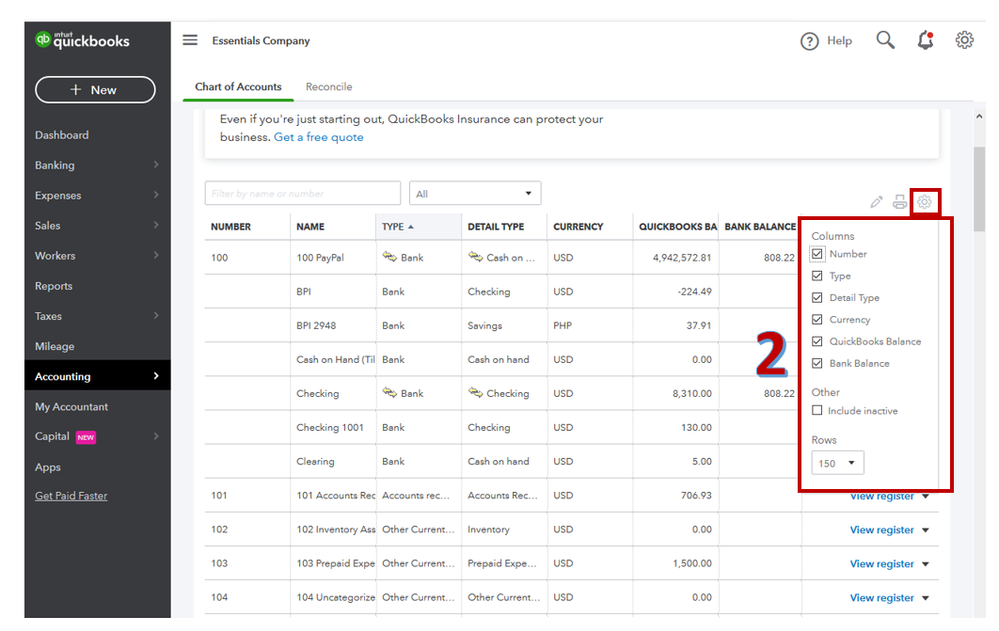The width and height of the screenshot is (999, 631).
Task: Click View register for account 104
Action: coord(881,598)
